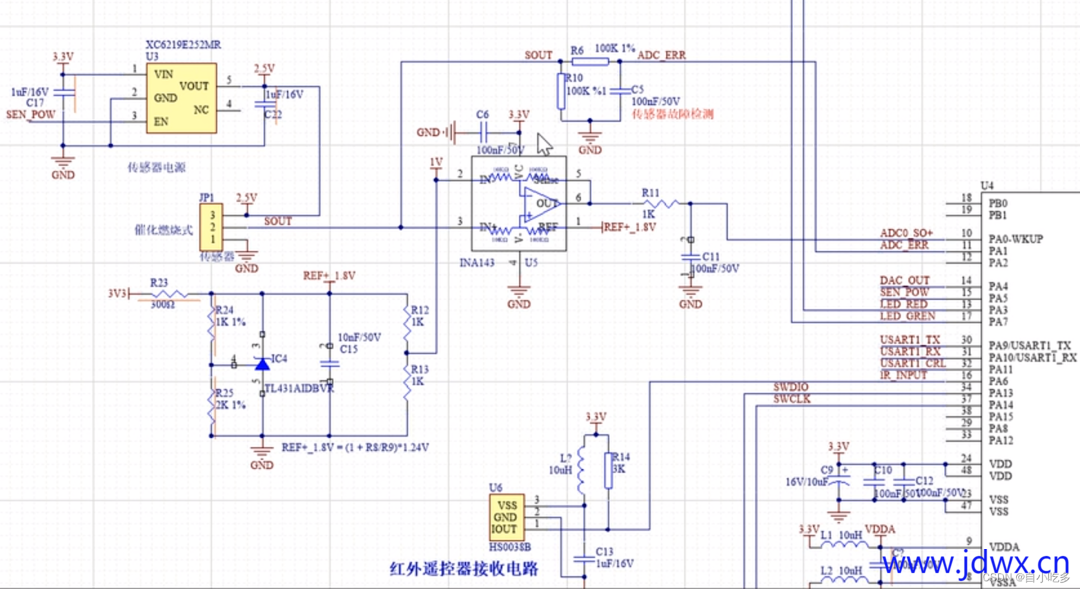Click the INA143 amplifier symbol U5
The width and height of the screenshot is (1080, 589).
coord(520,205)
